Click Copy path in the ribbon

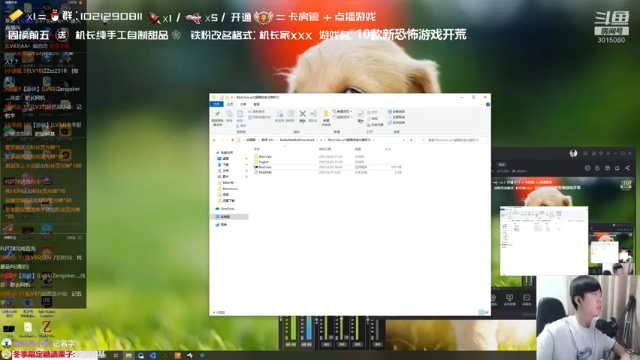(257, 111)
